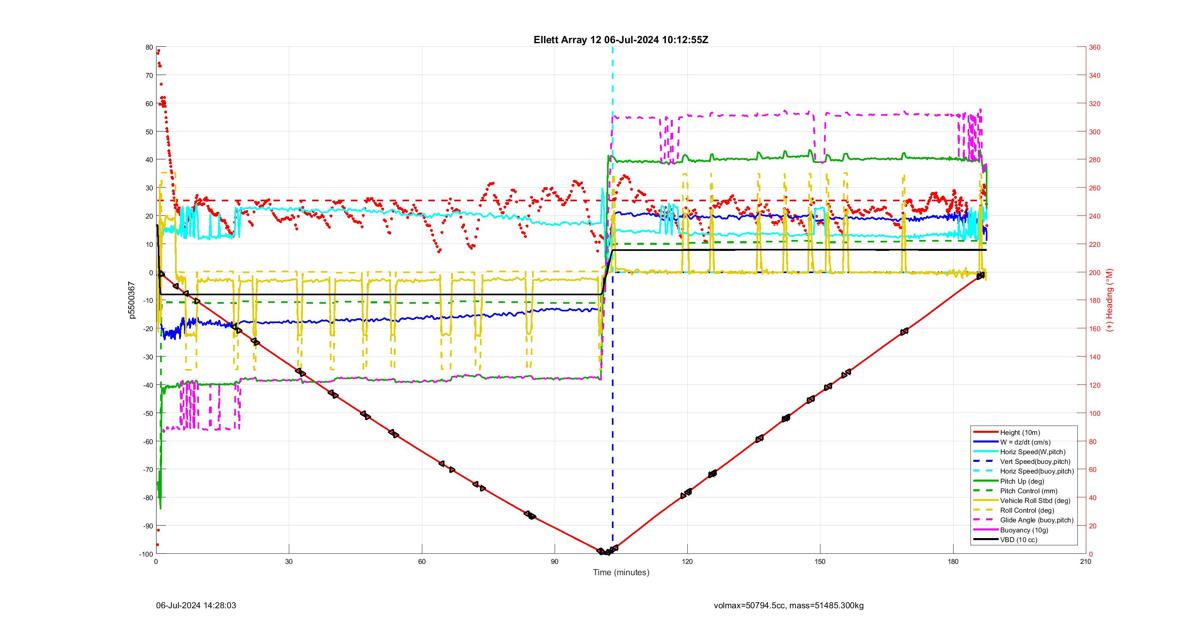Select the 'Horiz Speed(buoy,pitch)' legend entry

click(x=1037, y=471)
